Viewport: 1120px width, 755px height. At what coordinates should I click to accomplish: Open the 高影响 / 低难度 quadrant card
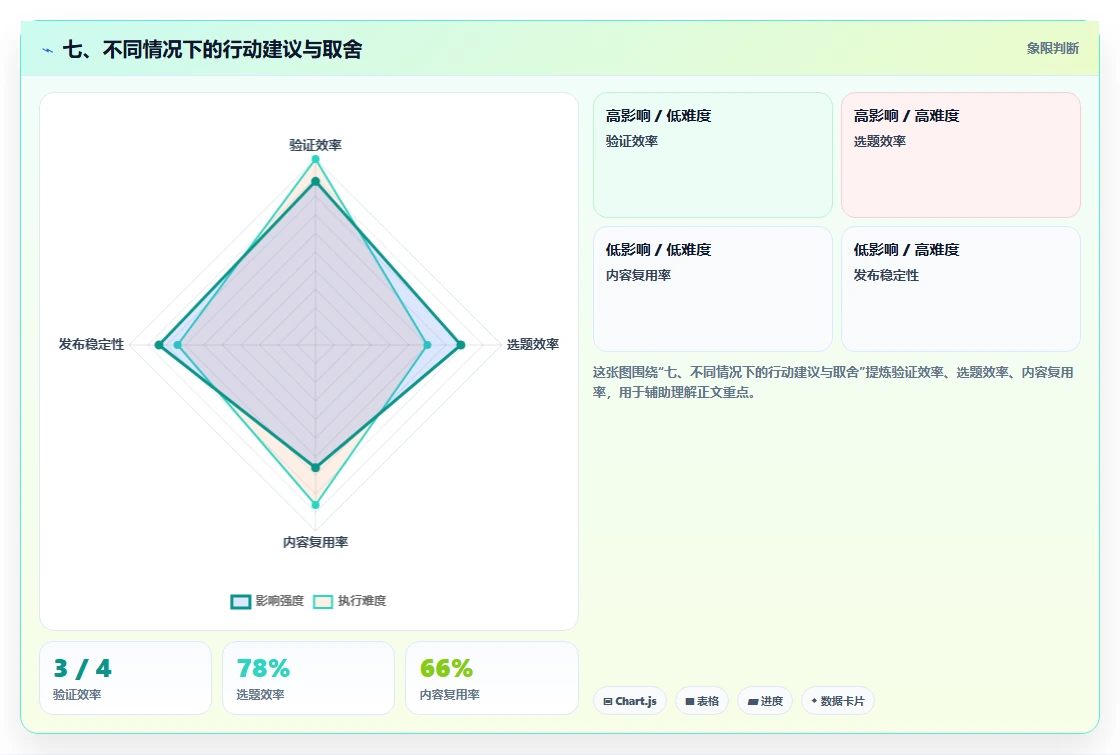click(x=713, y=155)
